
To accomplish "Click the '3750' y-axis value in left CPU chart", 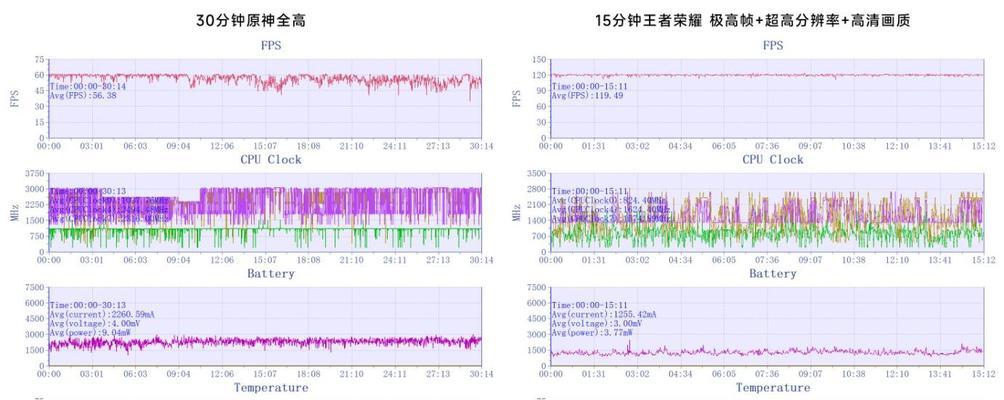I will [34, 173].
